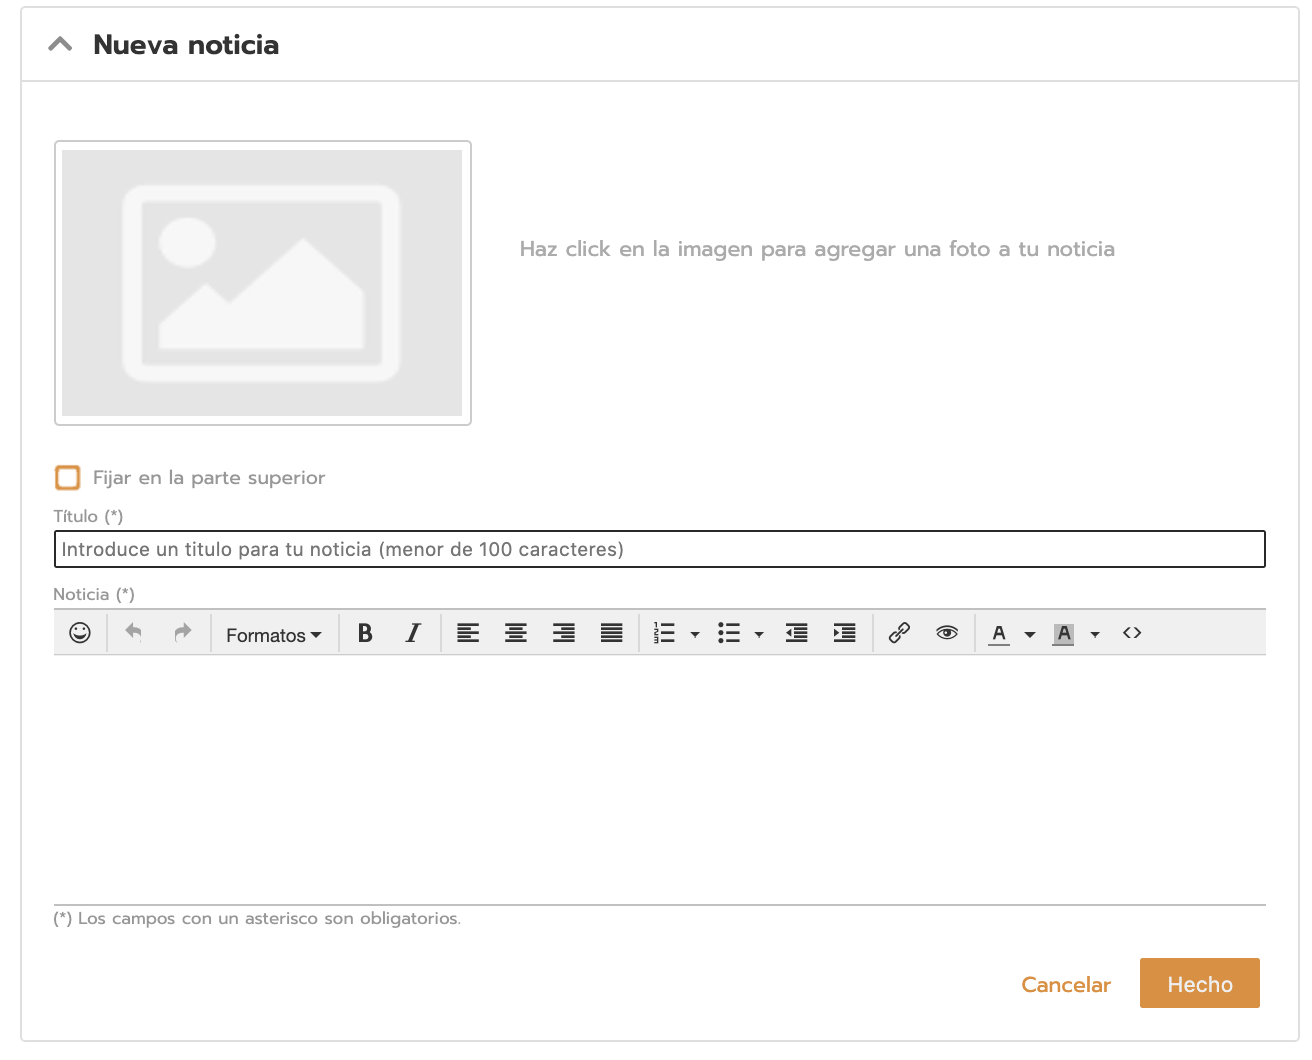Click the Título input field
Screen dimensions: 1312x1060
(659, 549)
